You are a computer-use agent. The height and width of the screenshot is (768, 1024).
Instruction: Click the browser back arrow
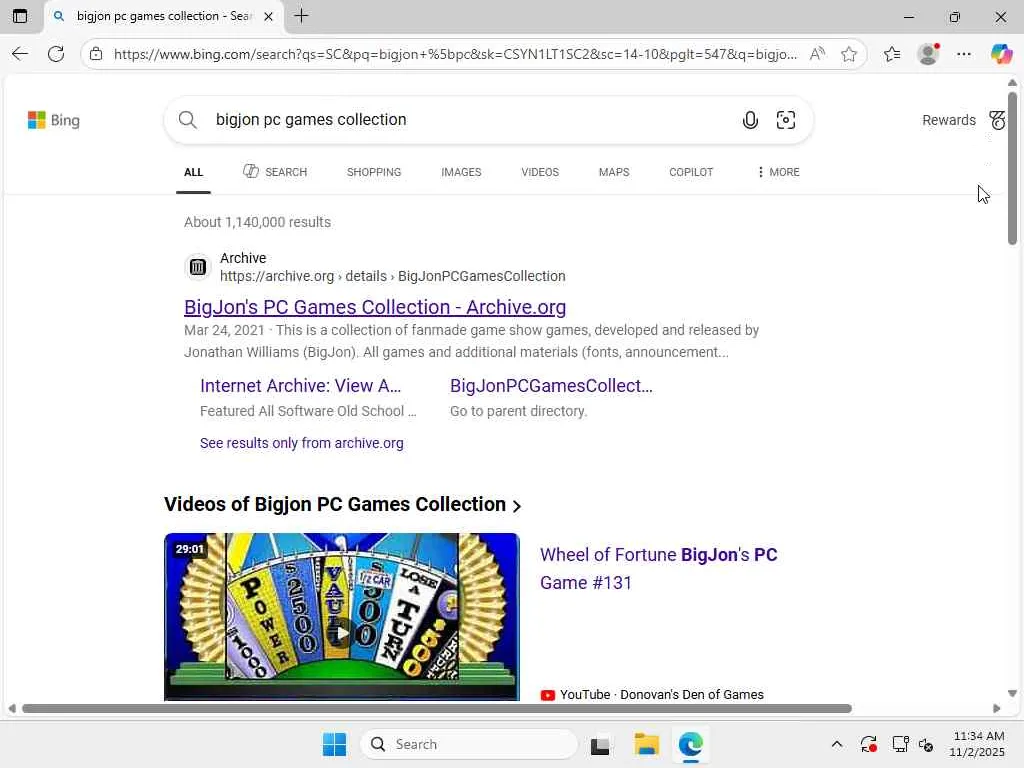click(x=20, y=54)
